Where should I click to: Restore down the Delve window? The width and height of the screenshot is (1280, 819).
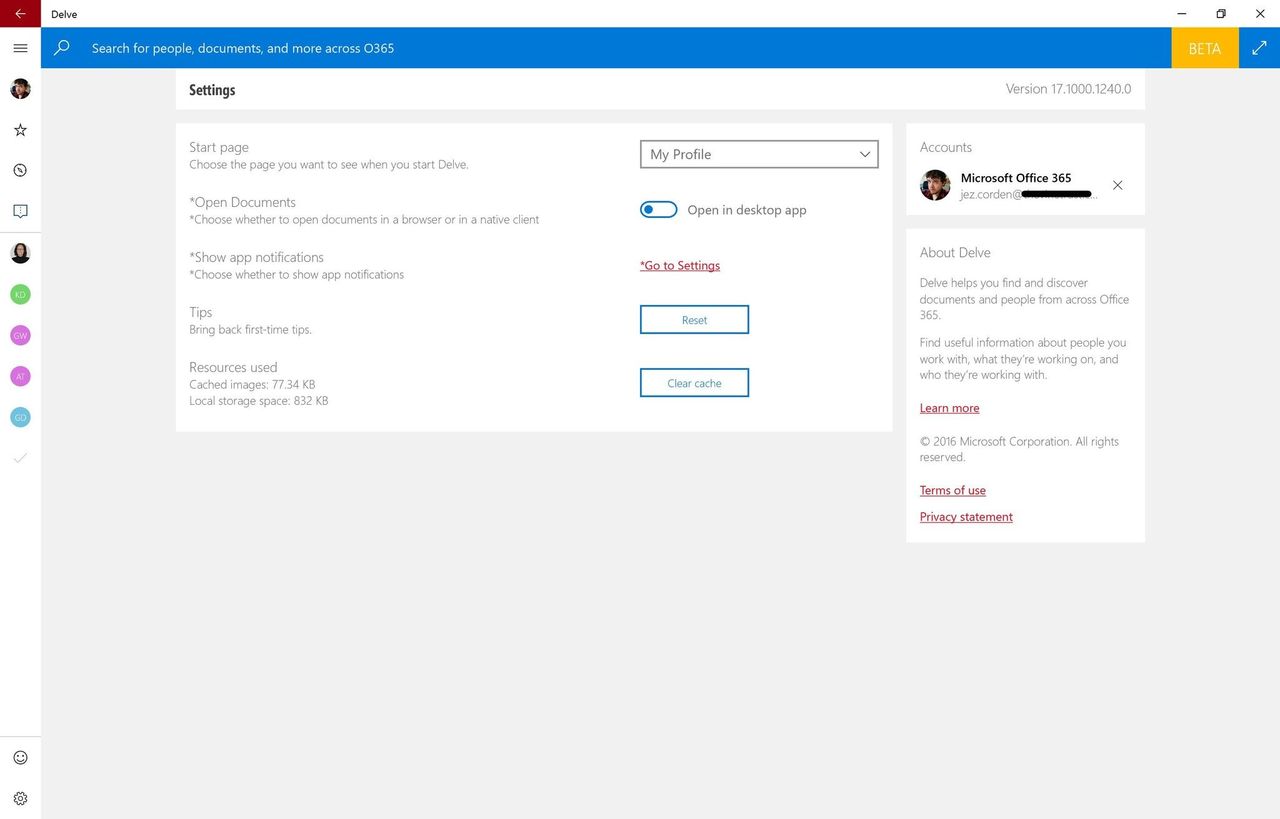click(1221, 14)
